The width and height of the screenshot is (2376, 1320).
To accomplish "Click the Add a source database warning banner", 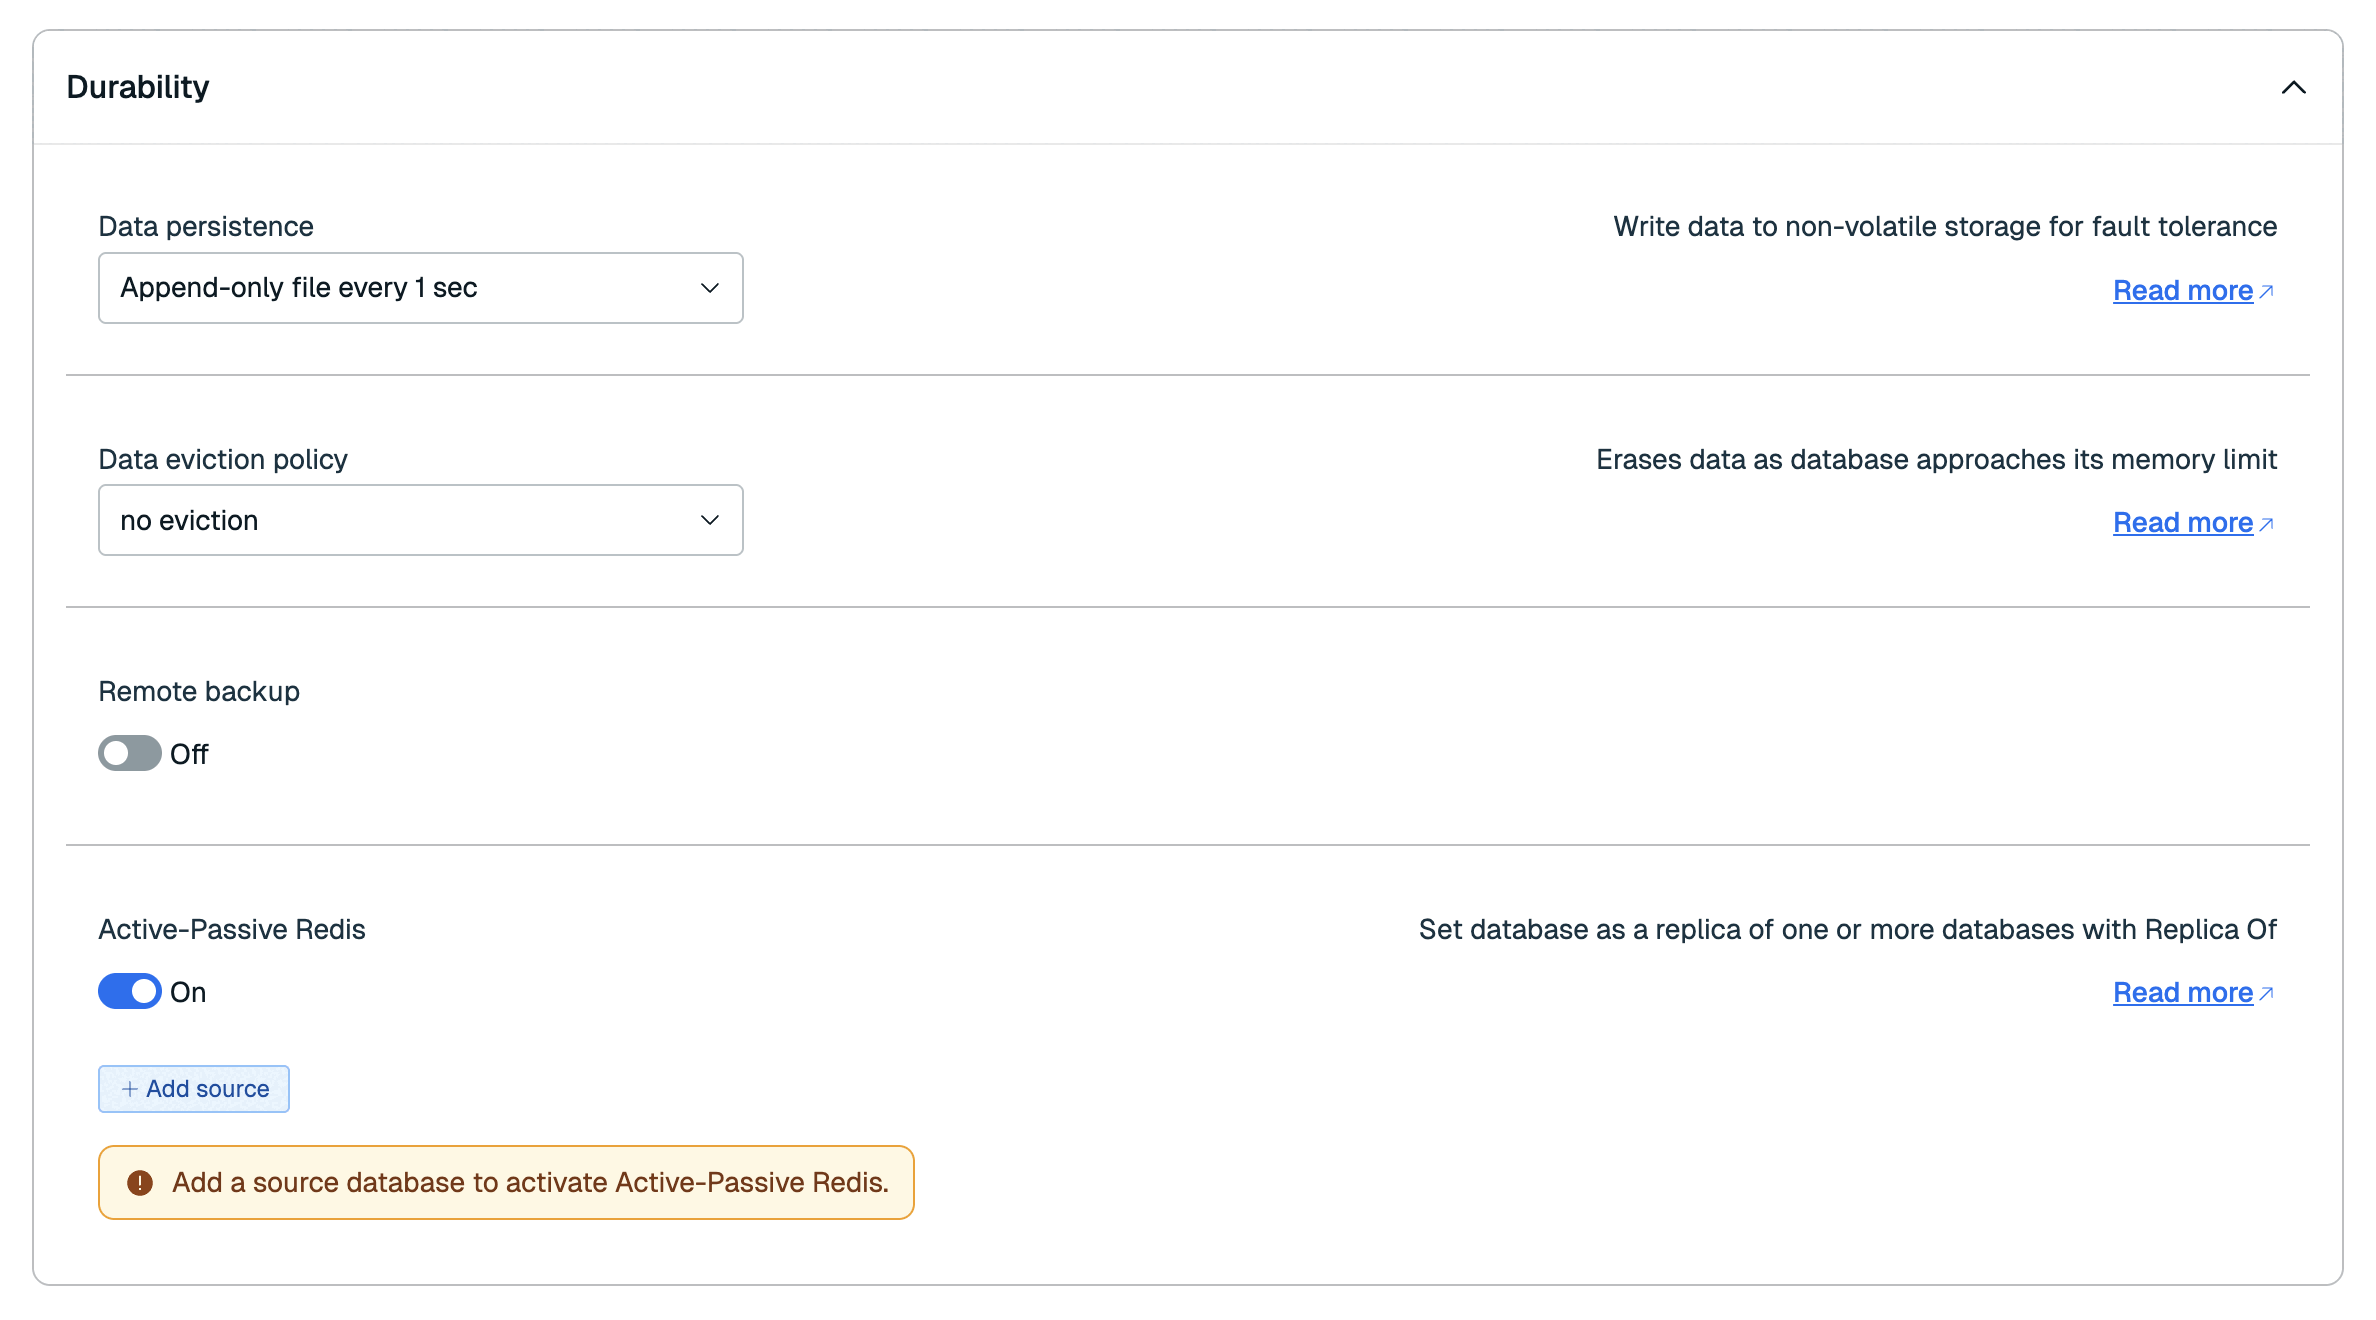I will [x=530, y=1182].
